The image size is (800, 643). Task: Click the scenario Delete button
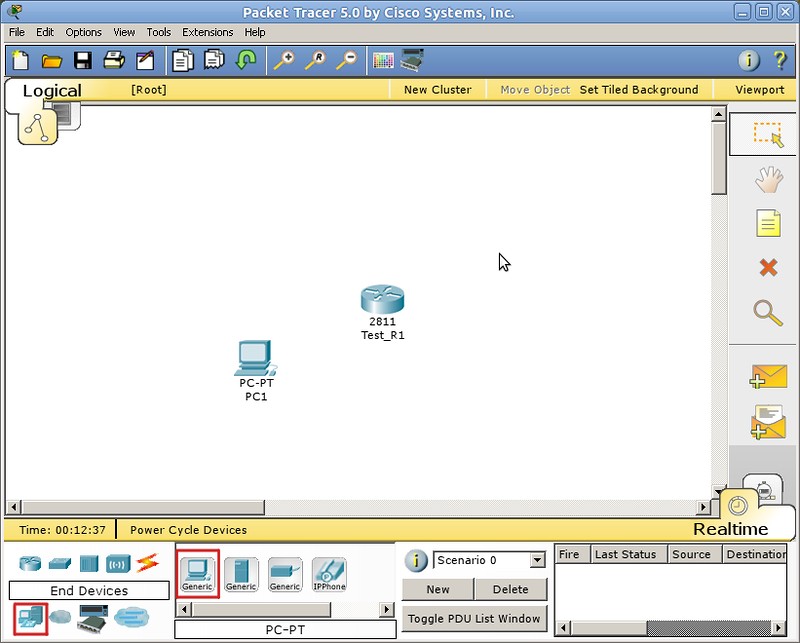[511, 589]
